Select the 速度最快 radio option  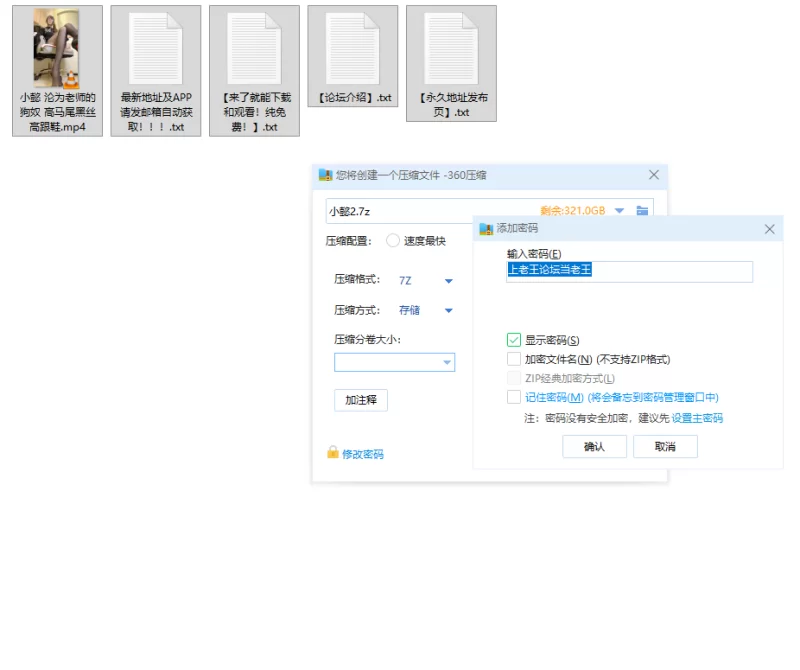(392, 240)
